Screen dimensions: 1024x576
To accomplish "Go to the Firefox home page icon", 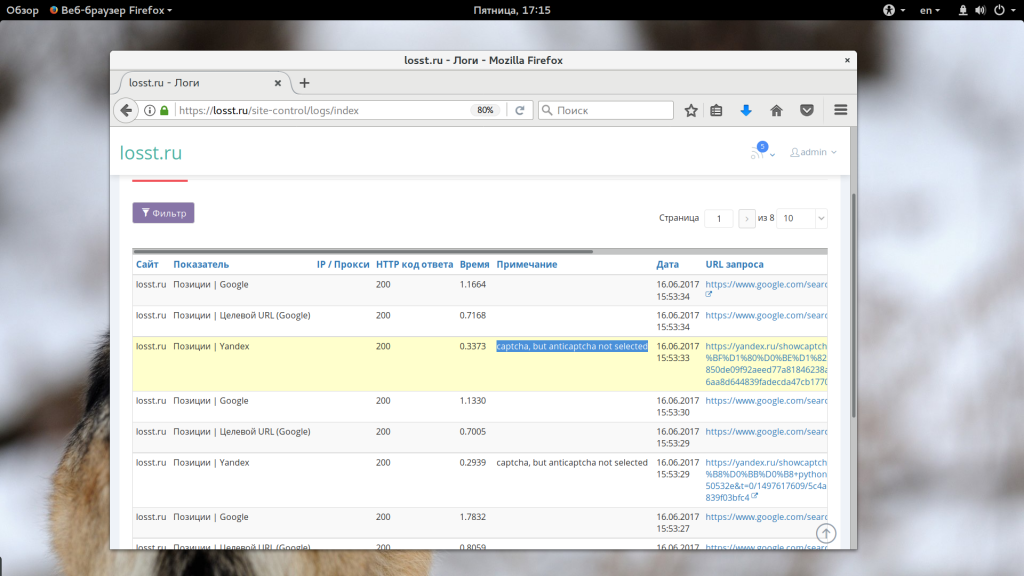I will click(x=776, y=110).
